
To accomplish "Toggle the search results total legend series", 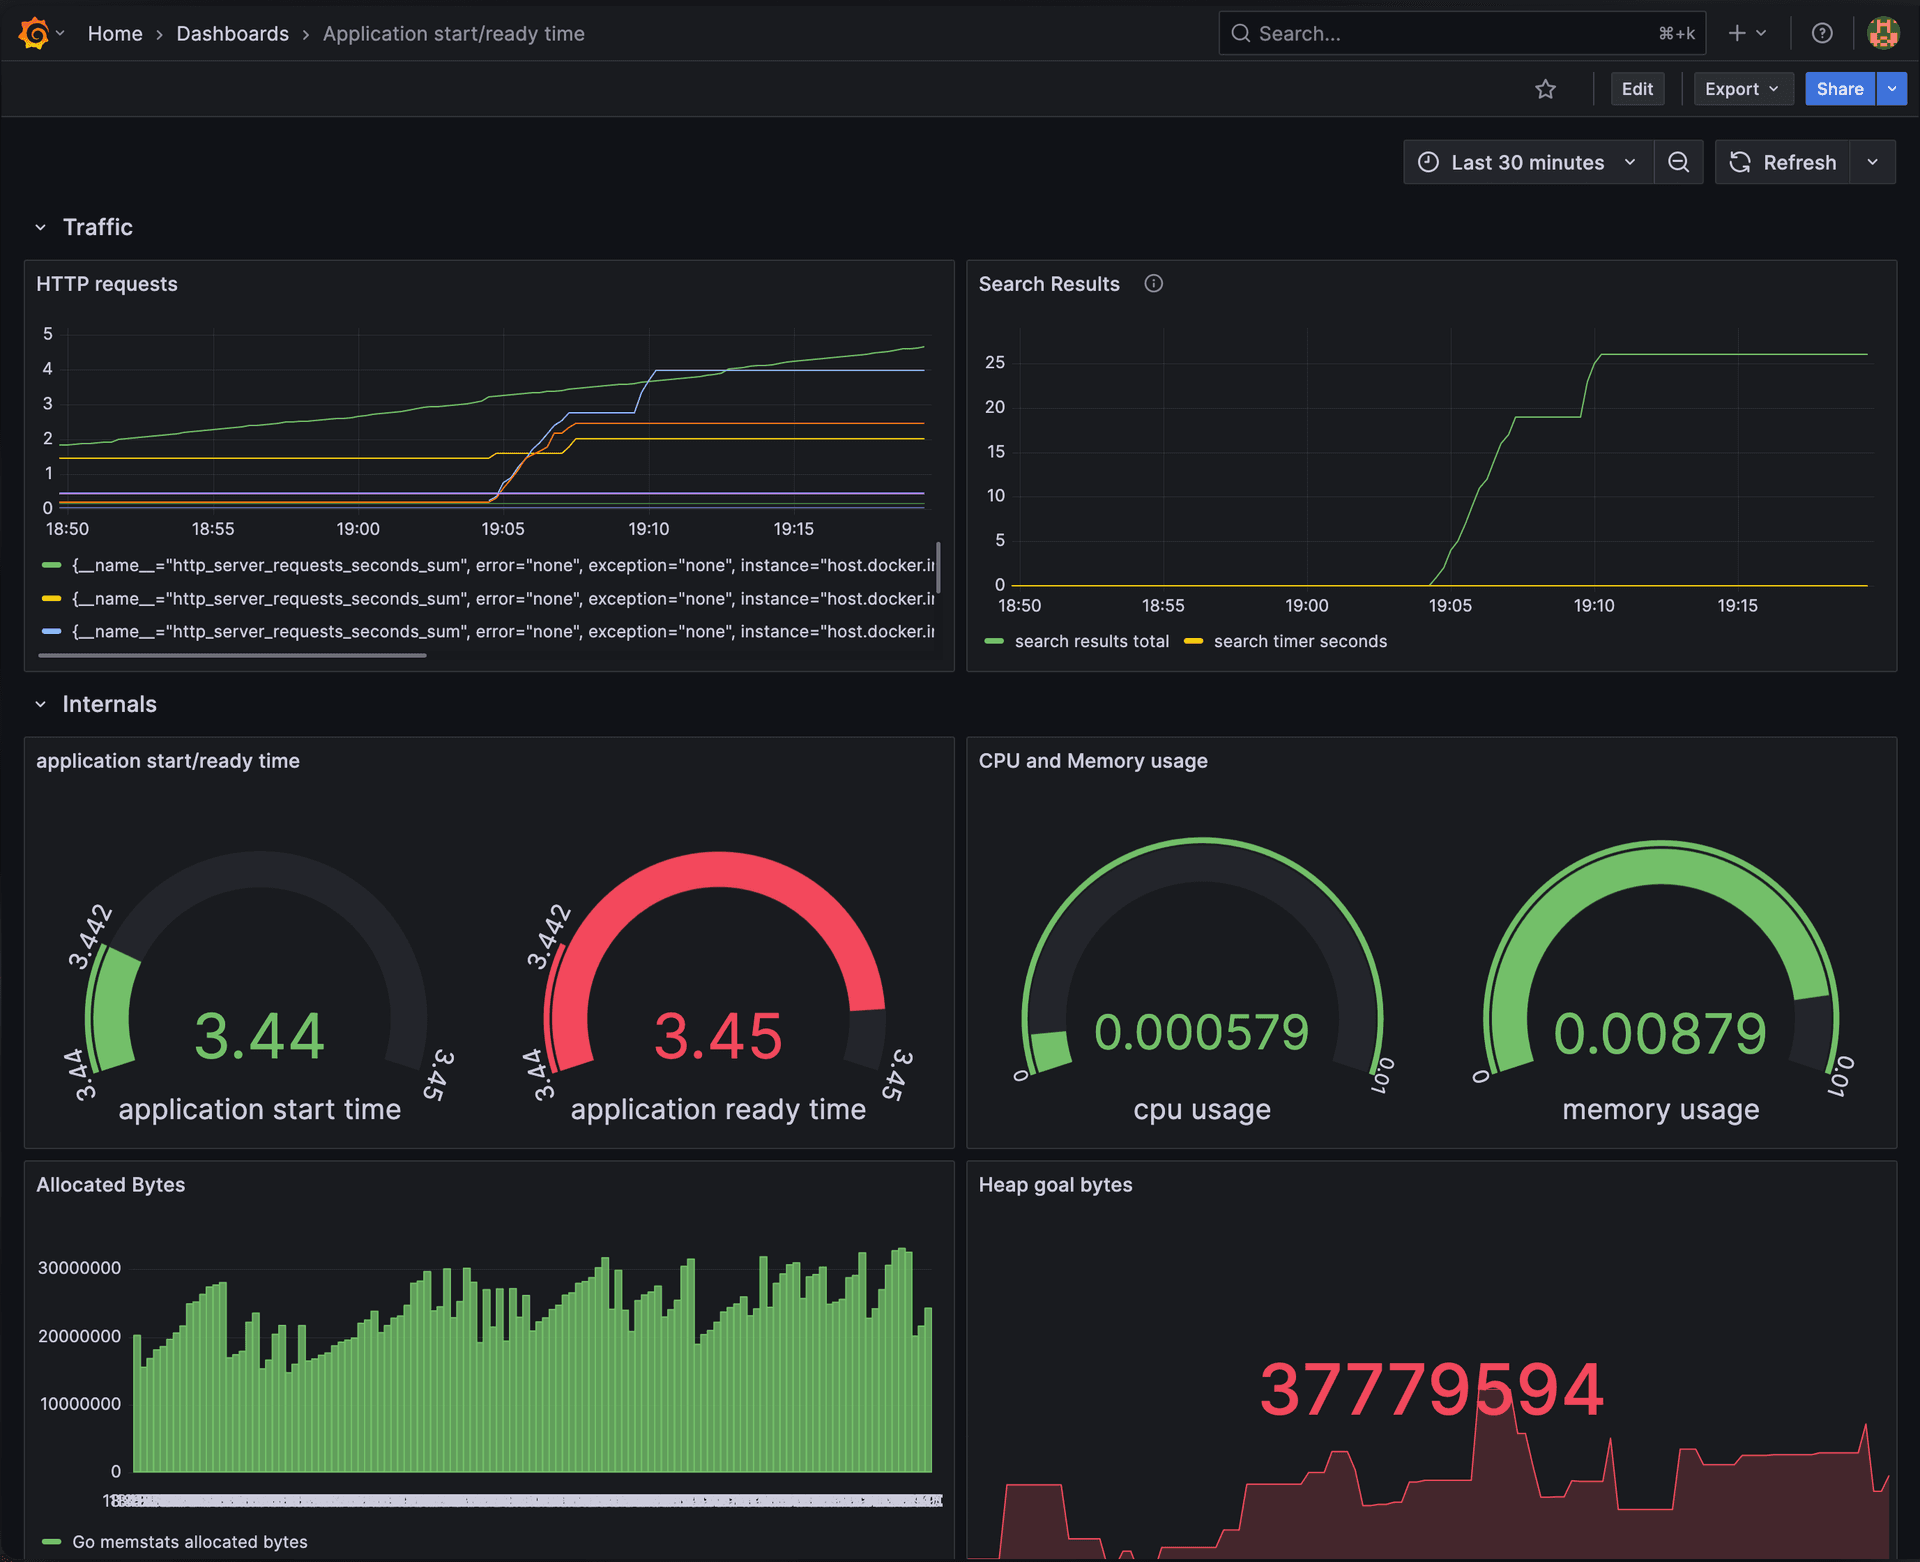I will [x=1092, y=641].
